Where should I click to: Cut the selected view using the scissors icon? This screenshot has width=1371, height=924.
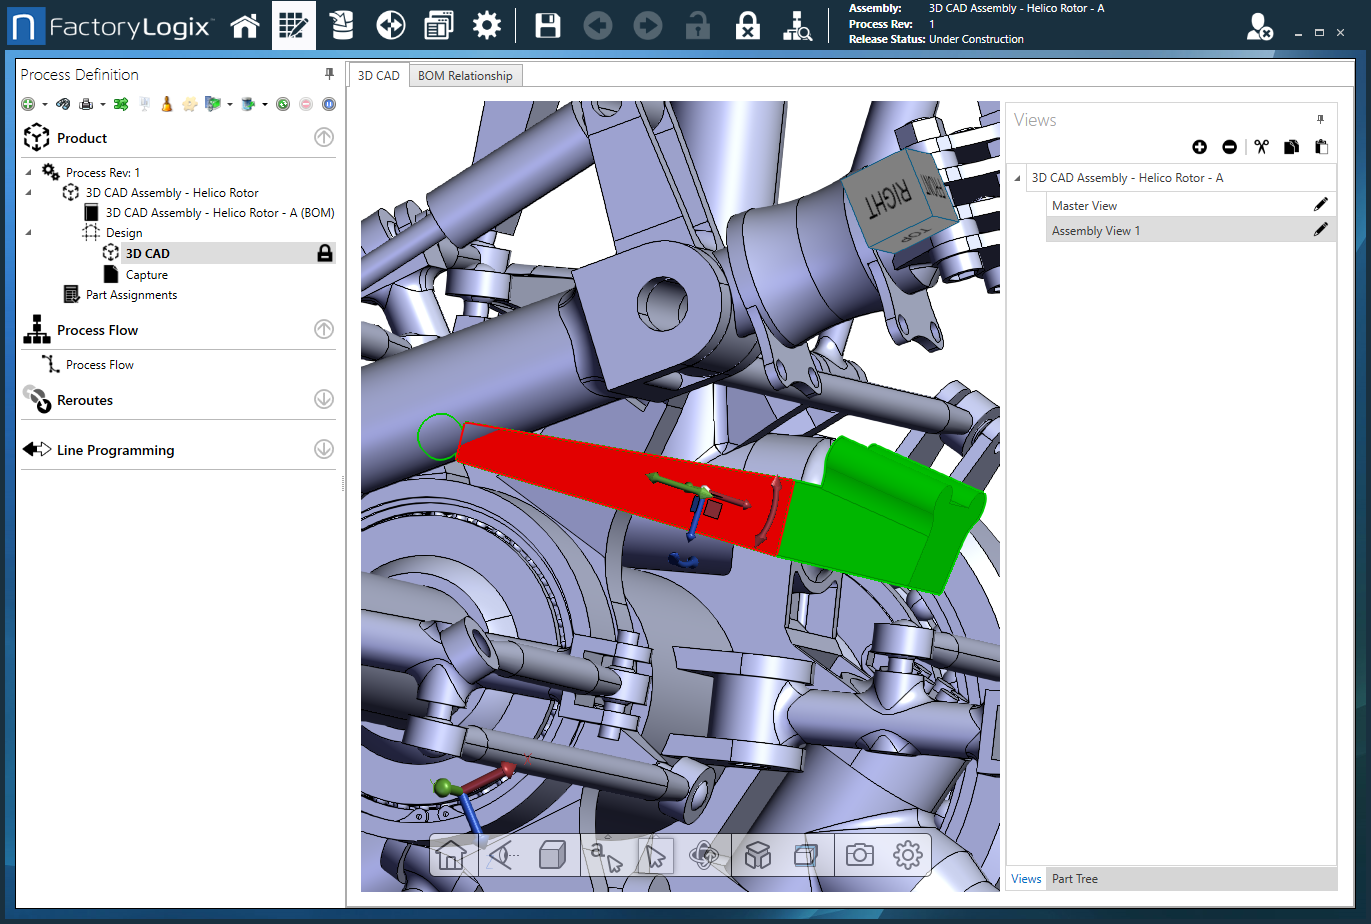(x=1261, y=146)
